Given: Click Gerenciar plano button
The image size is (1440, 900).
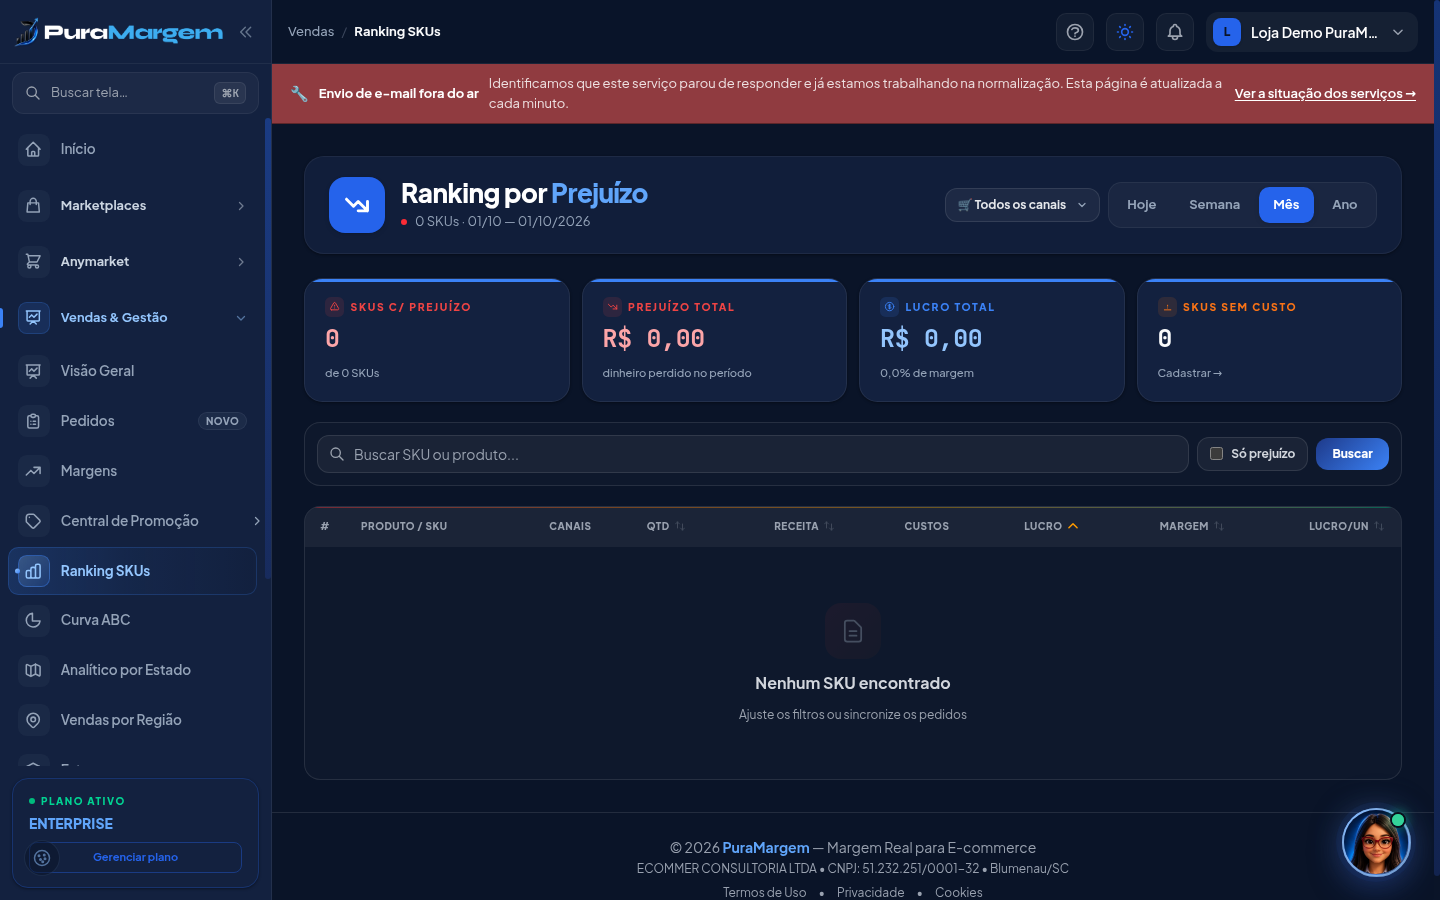Looking at the screenshot, I should click(x=135, y=857).
